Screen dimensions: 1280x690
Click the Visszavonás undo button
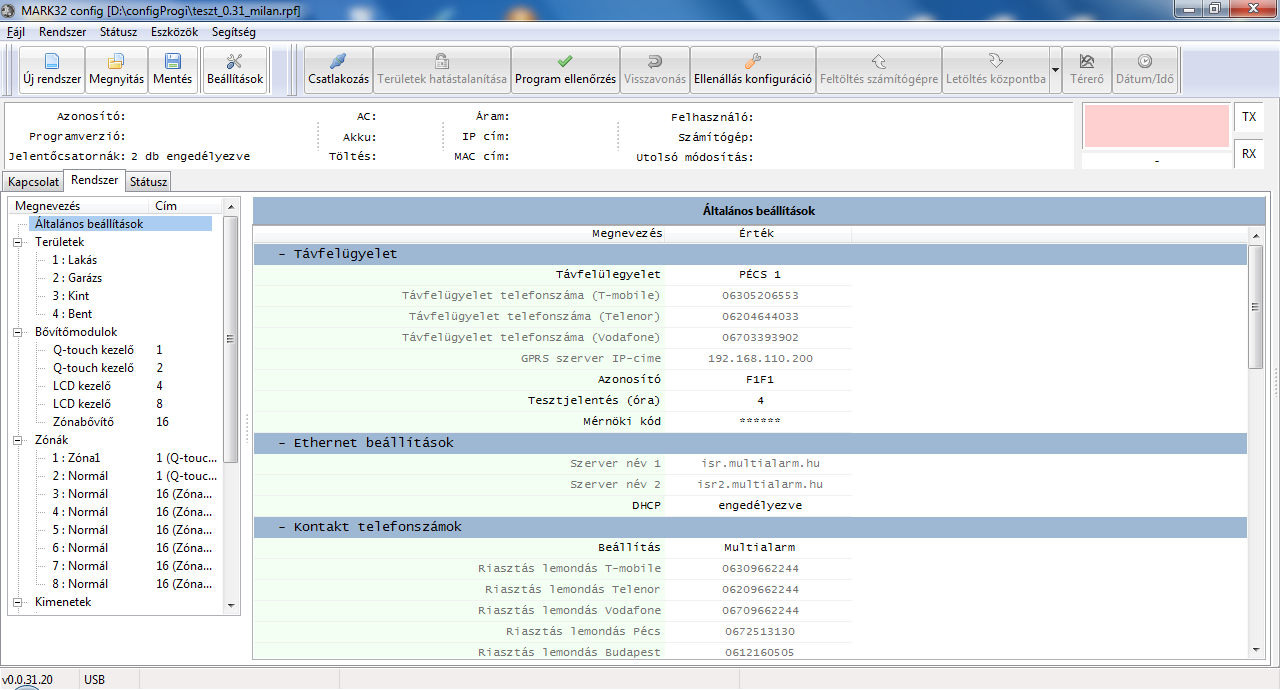[x=655, y=70]
